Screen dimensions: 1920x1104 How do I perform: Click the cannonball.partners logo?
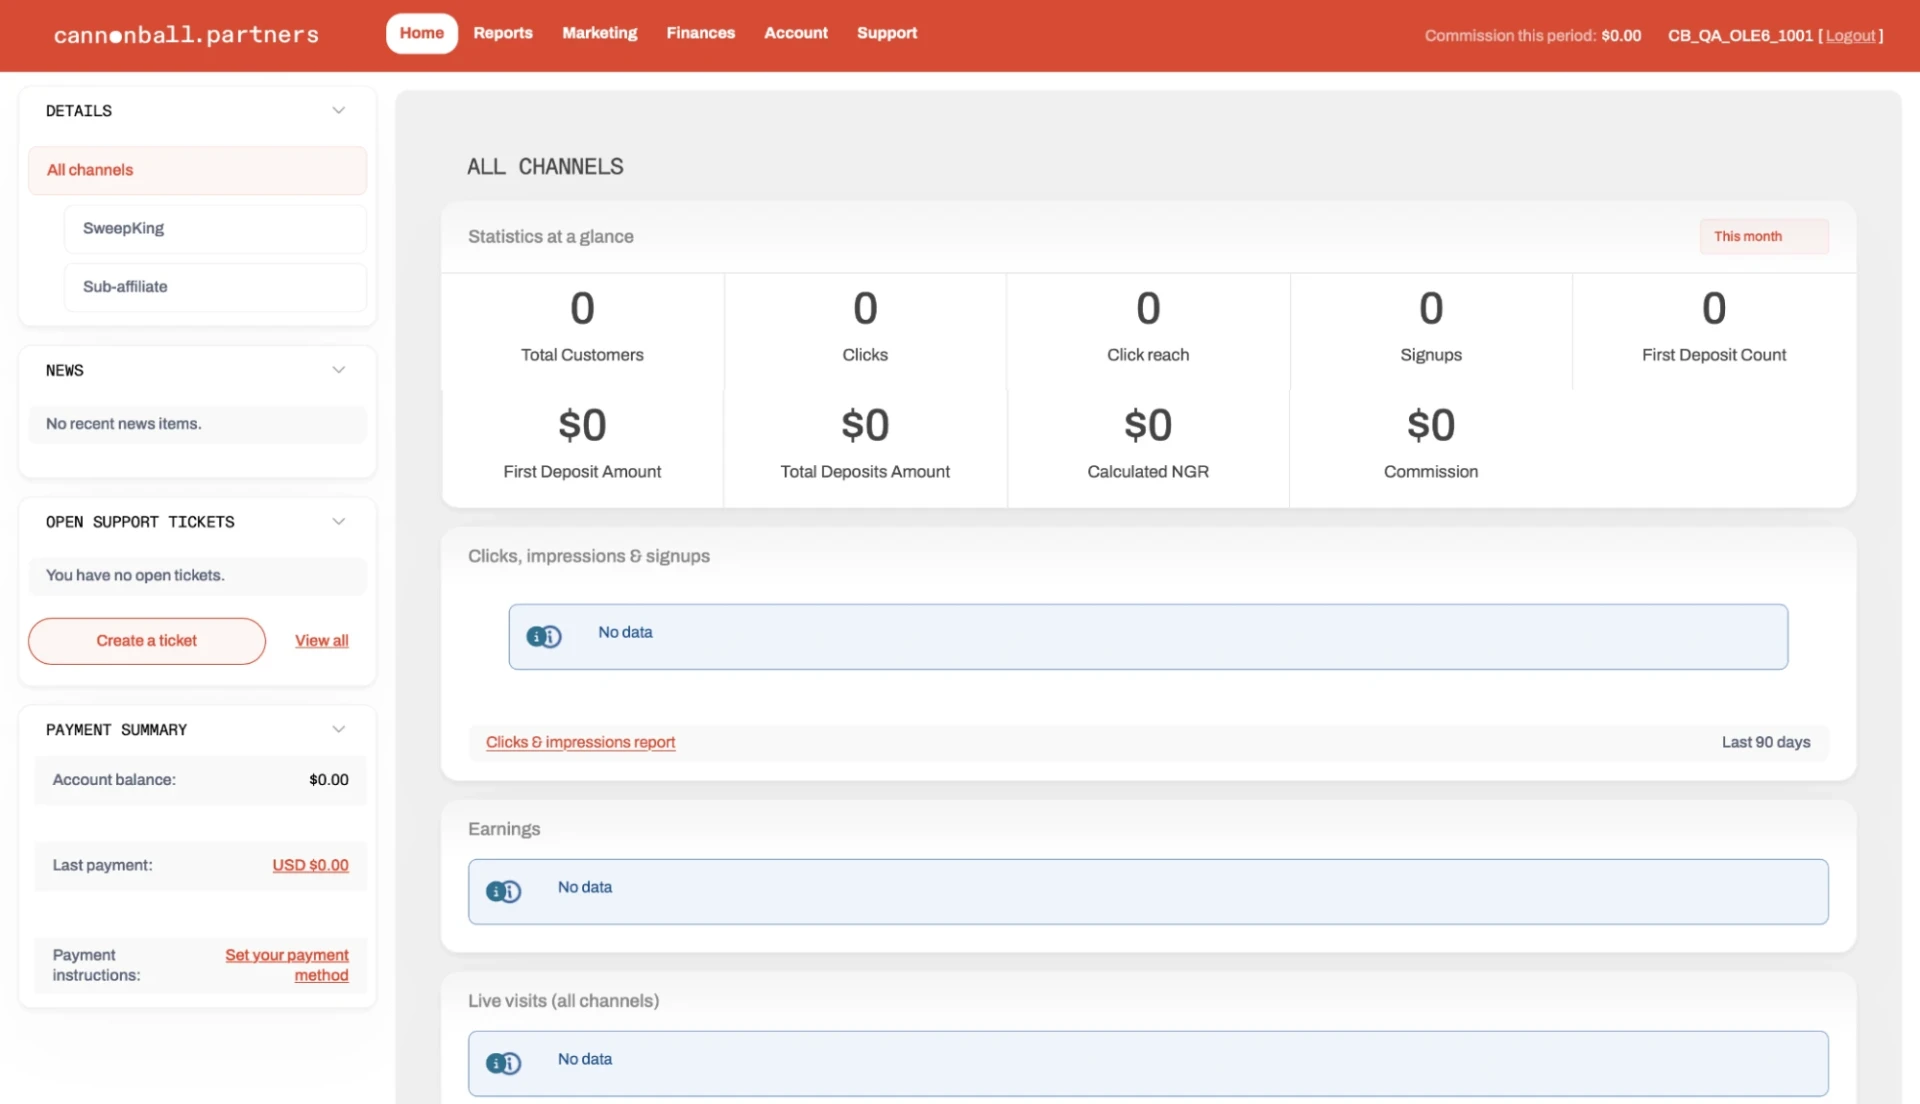click(186, 35)
